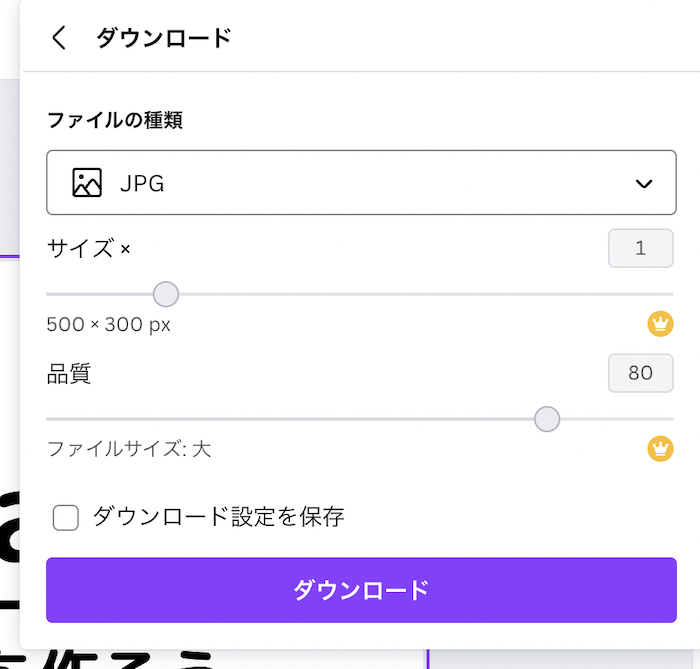Click the purple ダウンロード button

click(361, 590)
